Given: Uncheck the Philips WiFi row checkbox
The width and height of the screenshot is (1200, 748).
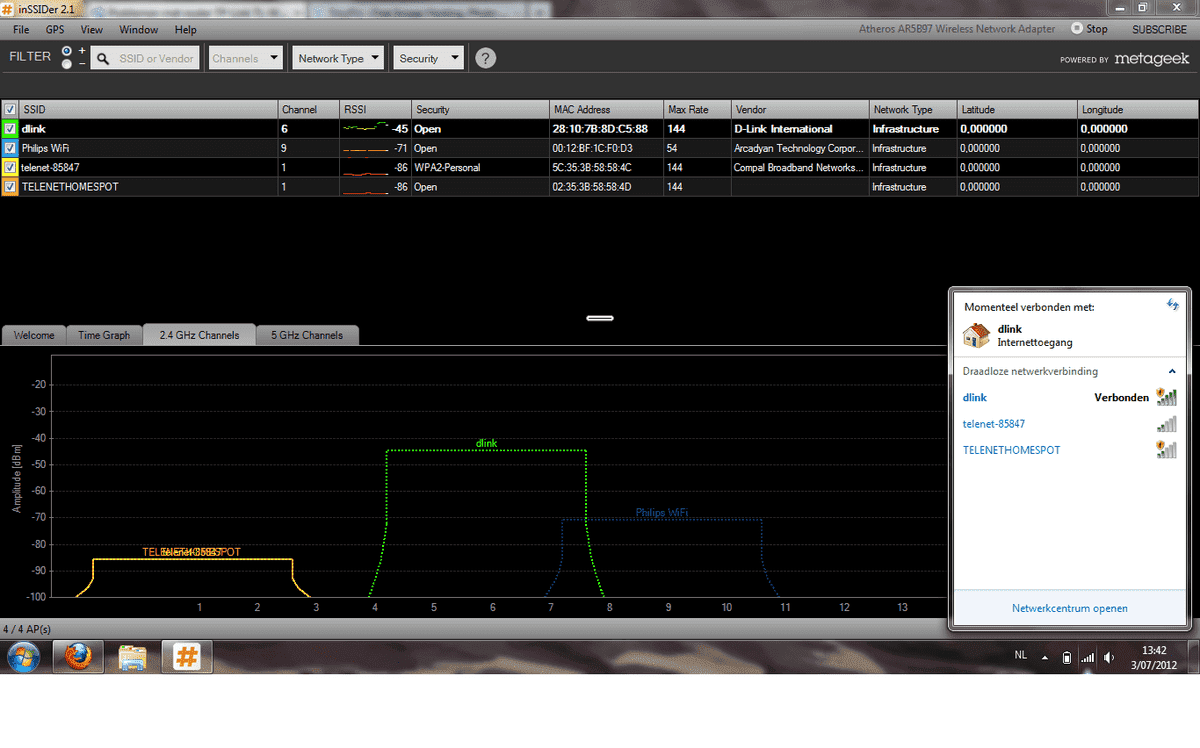Looking at the screenshot, I should (10, 148).
